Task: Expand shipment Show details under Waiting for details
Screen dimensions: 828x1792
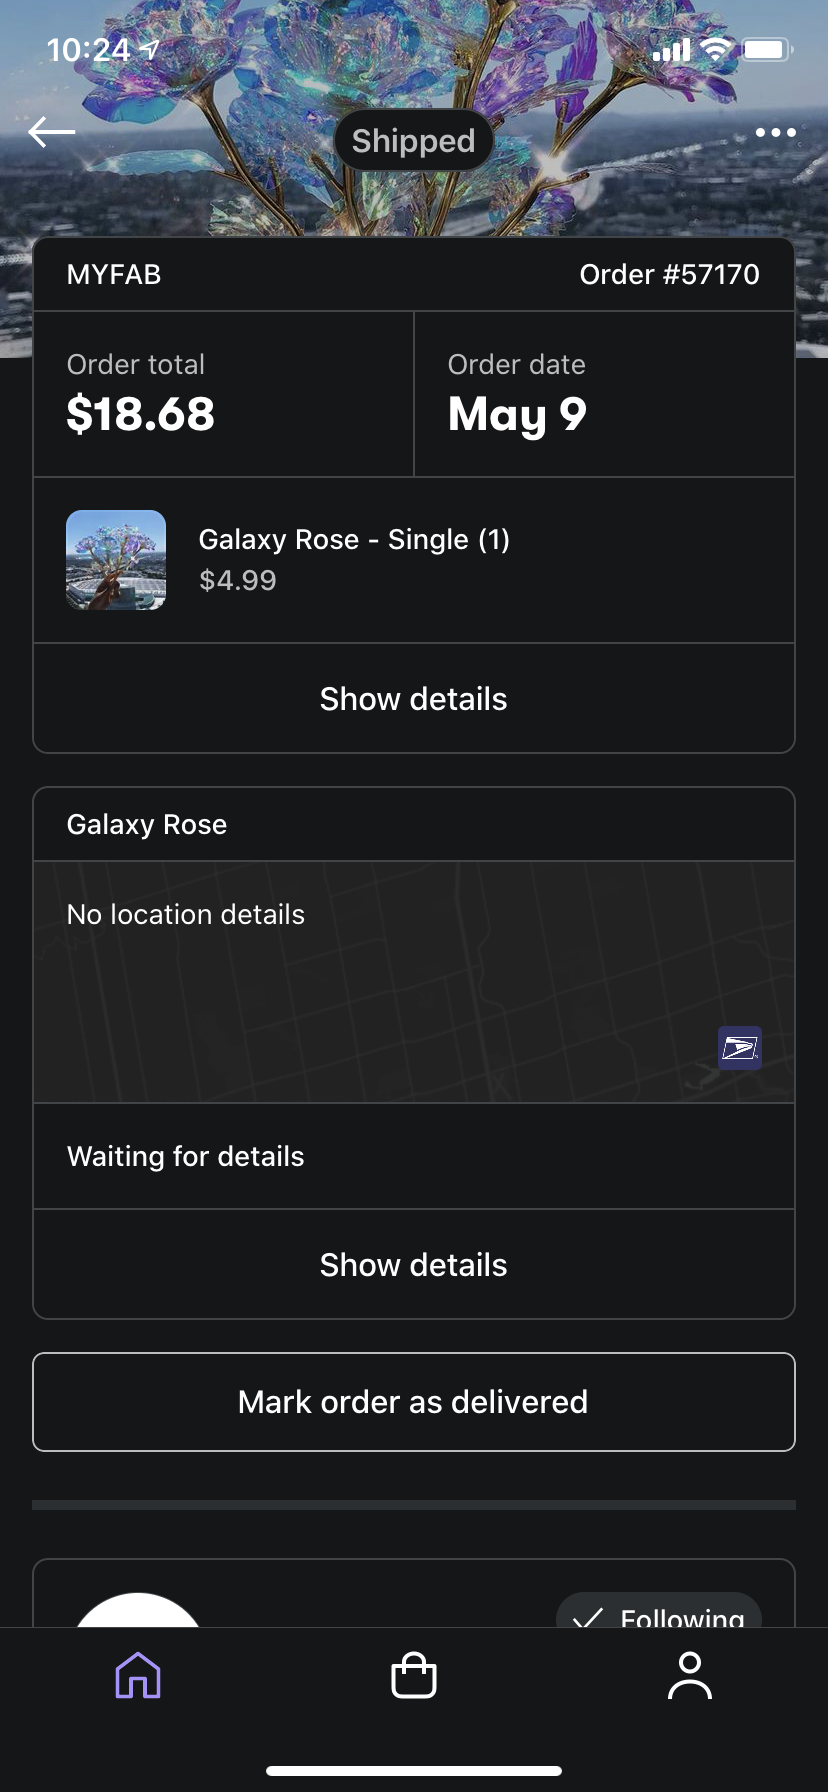Action: (x=414, y=1265)
